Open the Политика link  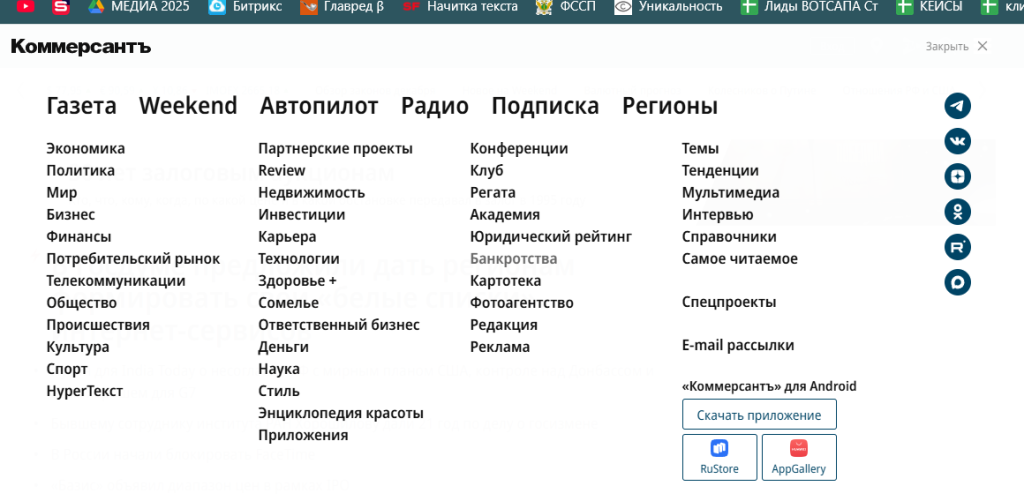point(80,170)
